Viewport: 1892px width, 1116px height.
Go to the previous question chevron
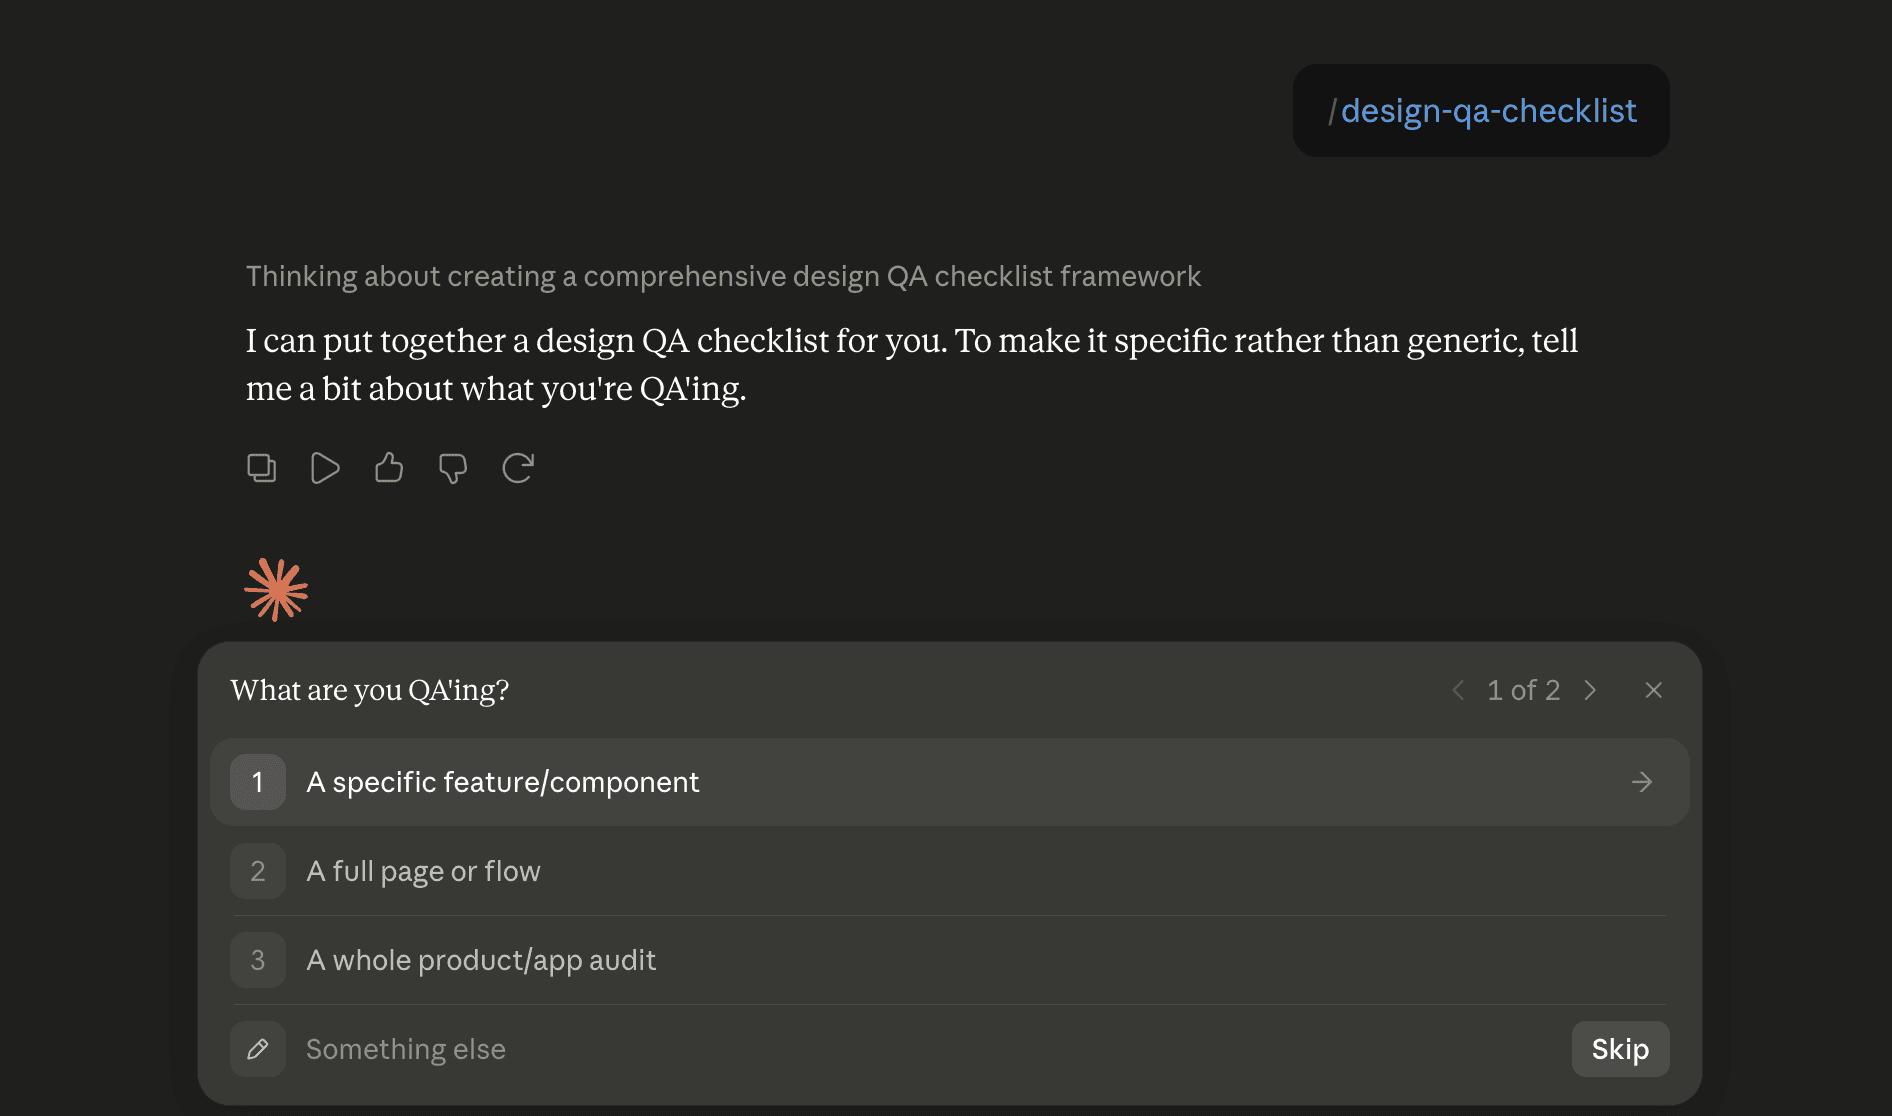click(x=1458, y=690)
